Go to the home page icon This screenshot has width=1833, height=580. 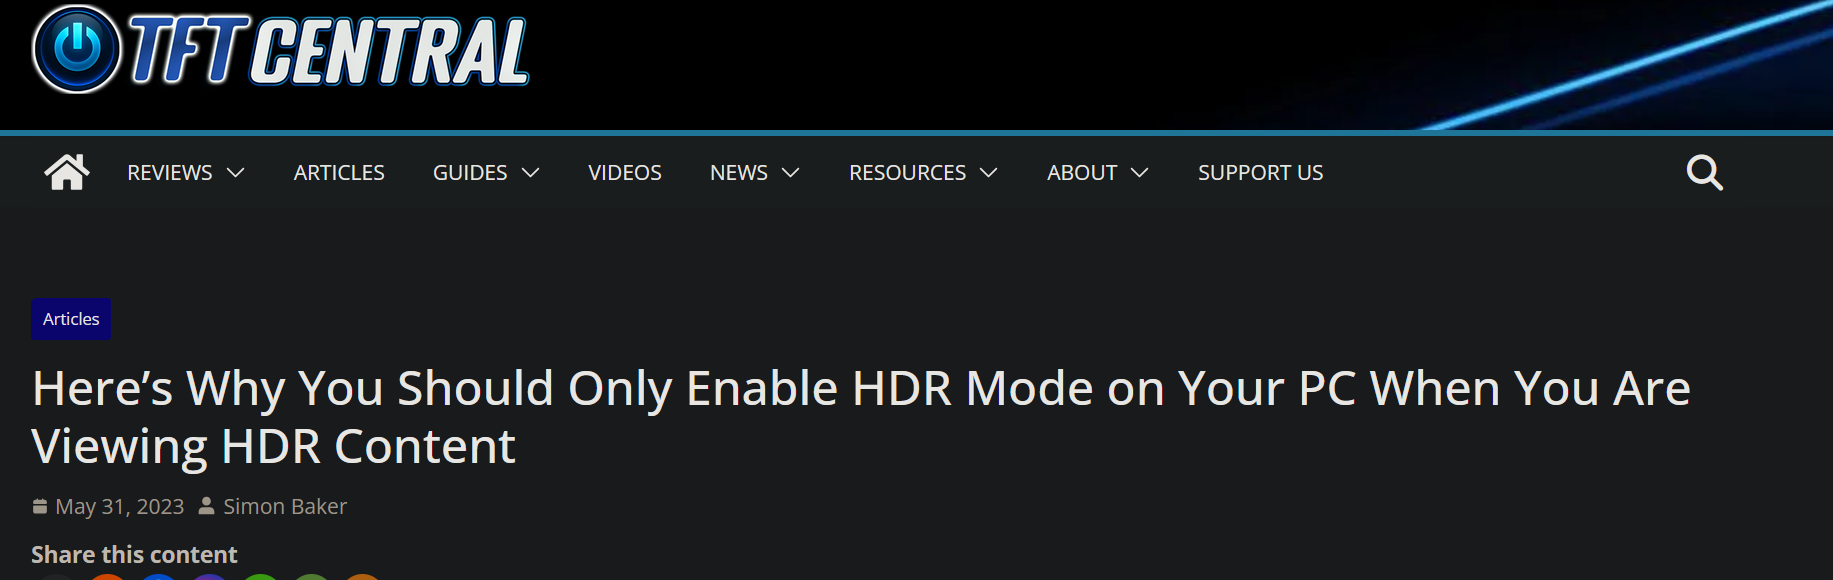point(67,172)
